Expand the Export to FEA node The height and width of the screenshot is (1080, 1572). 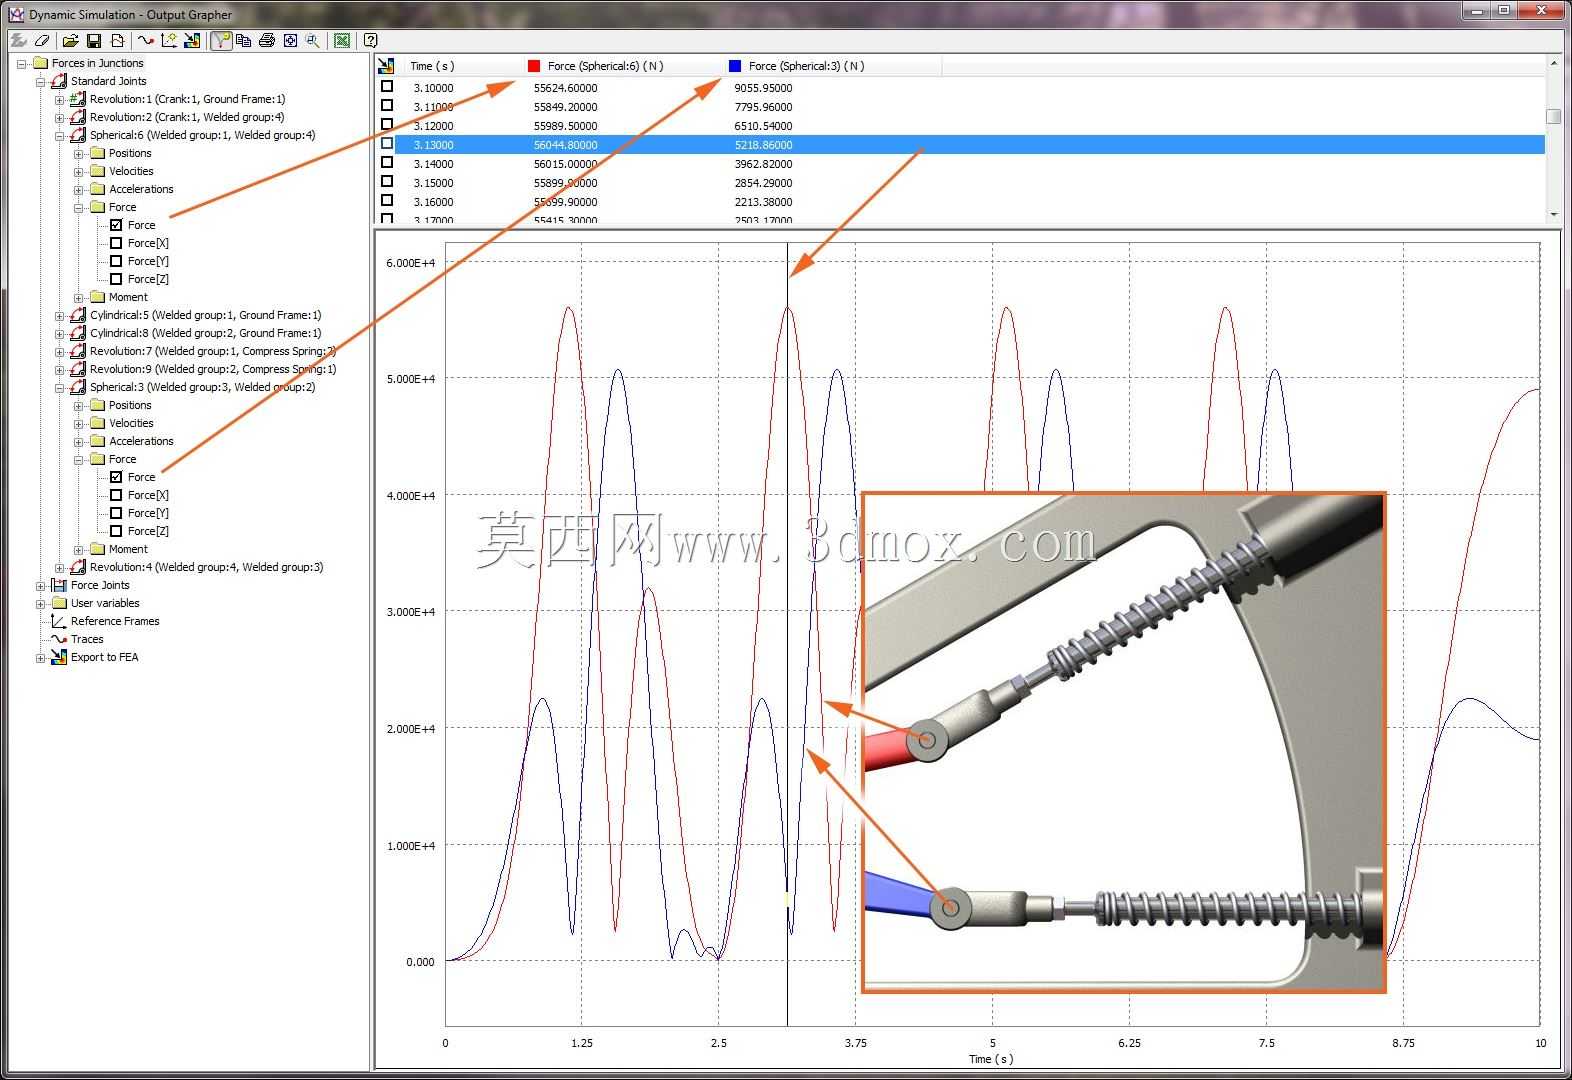point(40,657)
